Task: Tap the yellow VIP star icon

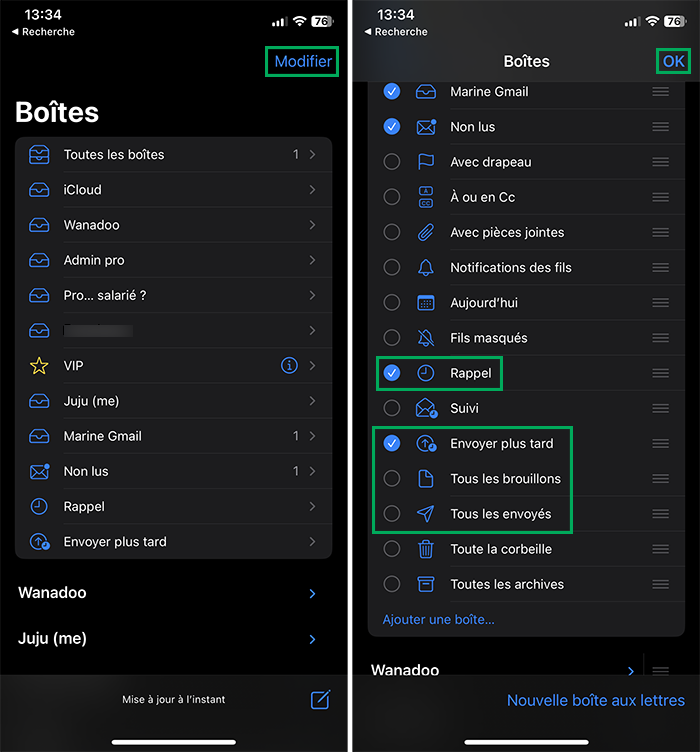Action: 39,366
